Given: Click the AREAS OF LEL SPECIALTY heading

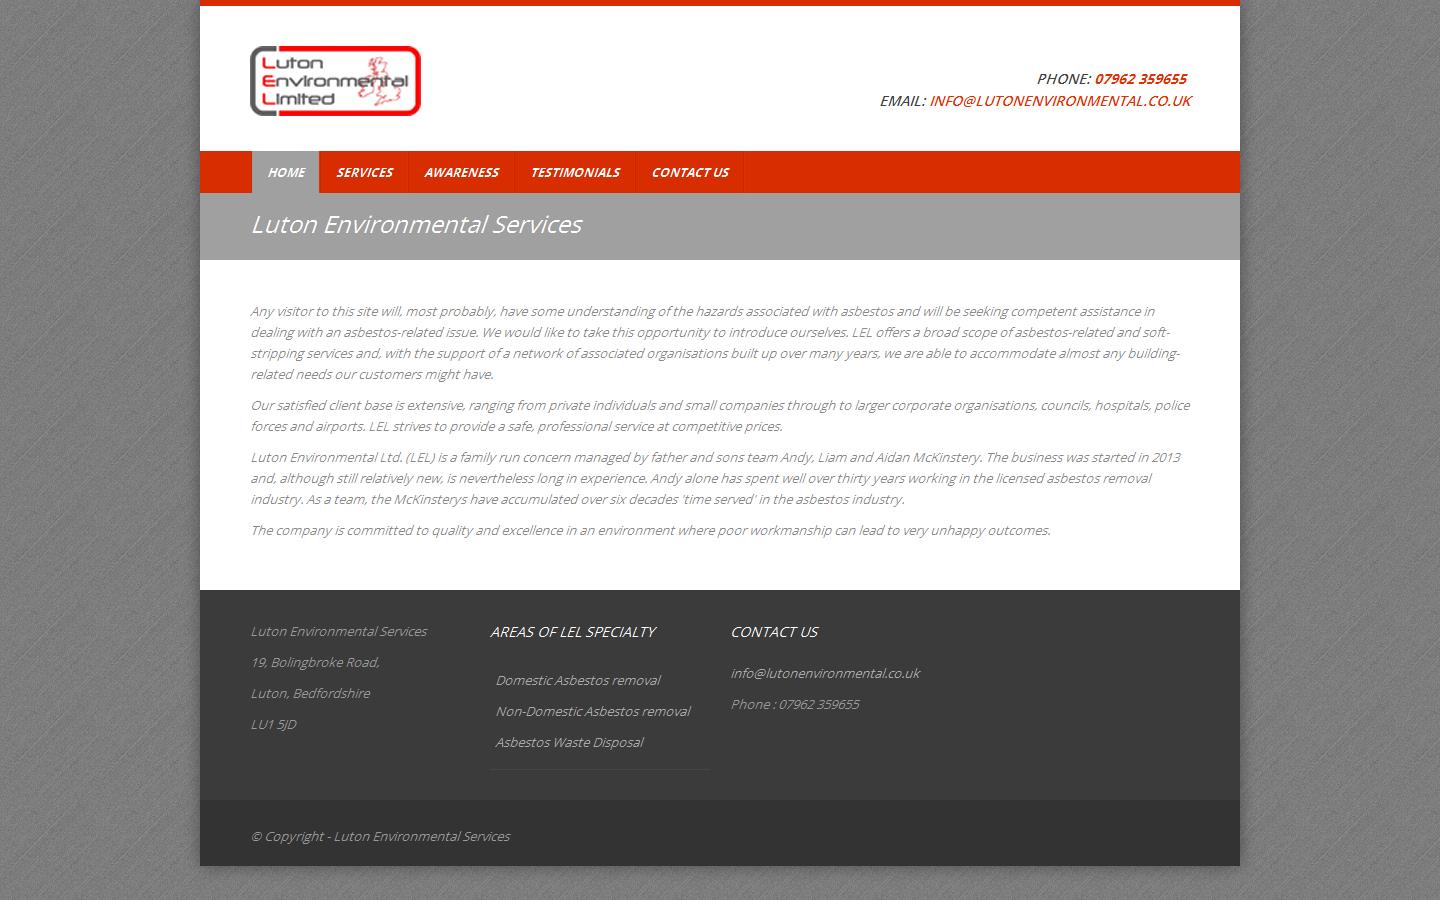Looking at the screenshot, I should tap(573, 632).
